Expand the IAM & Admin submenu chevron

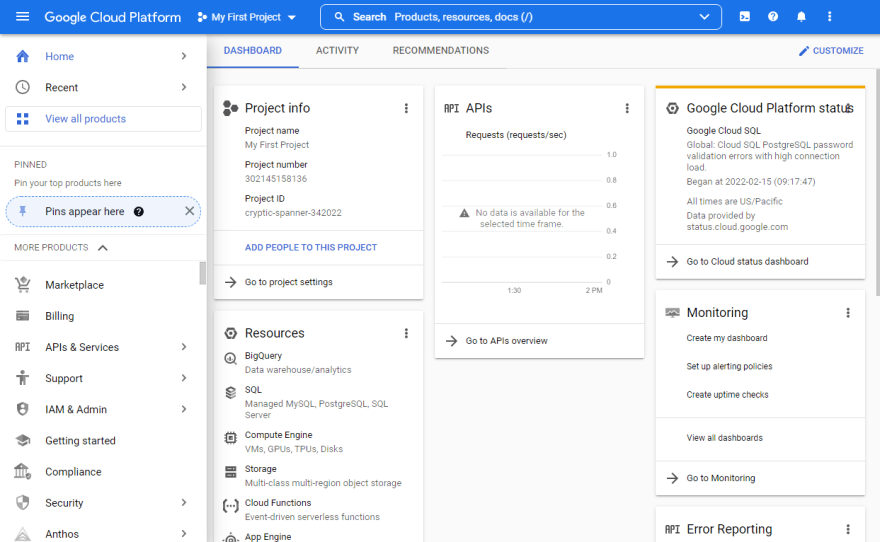(184, 409)
